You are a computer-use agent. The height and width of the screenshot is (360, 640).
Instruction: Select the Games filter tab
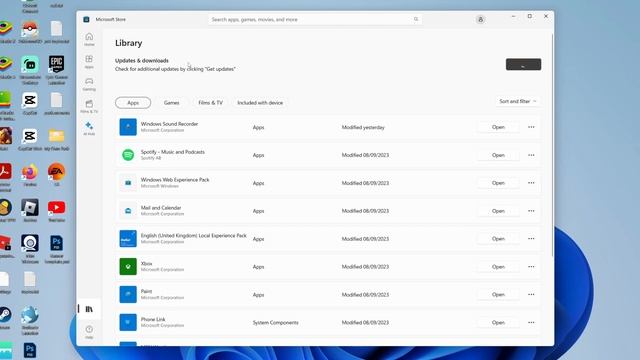click(171, 103)
